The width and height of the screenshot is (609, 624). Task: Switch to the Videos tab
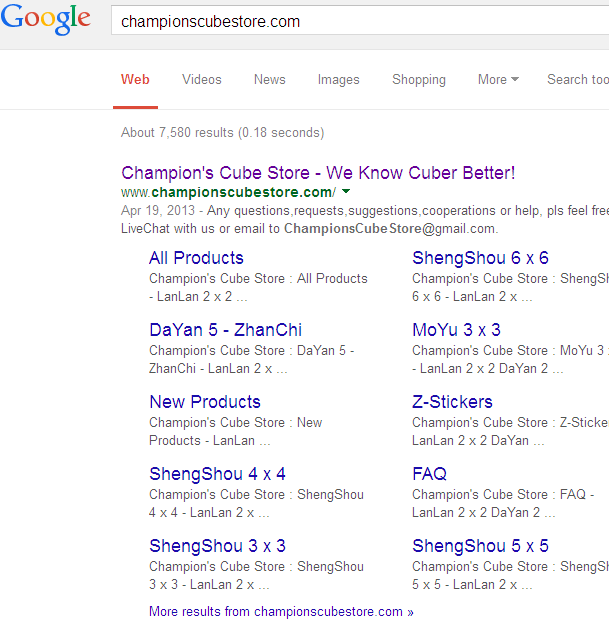pos(202,79)
